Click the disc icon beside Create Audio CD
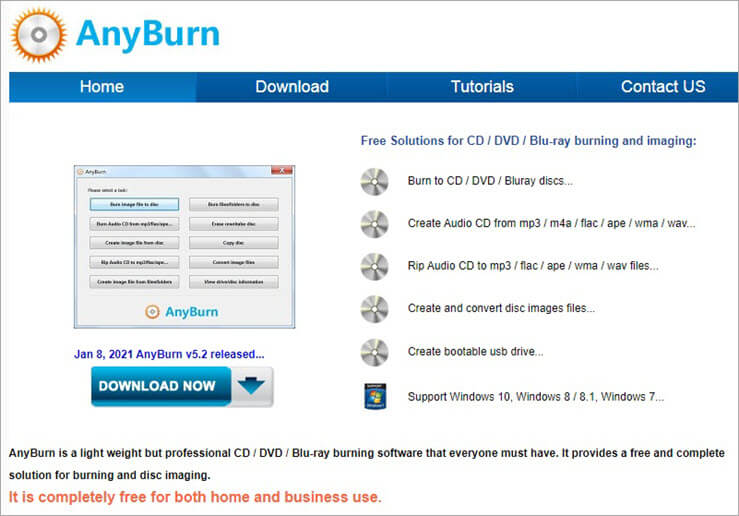The image size is (739, 516). (375, 224)
